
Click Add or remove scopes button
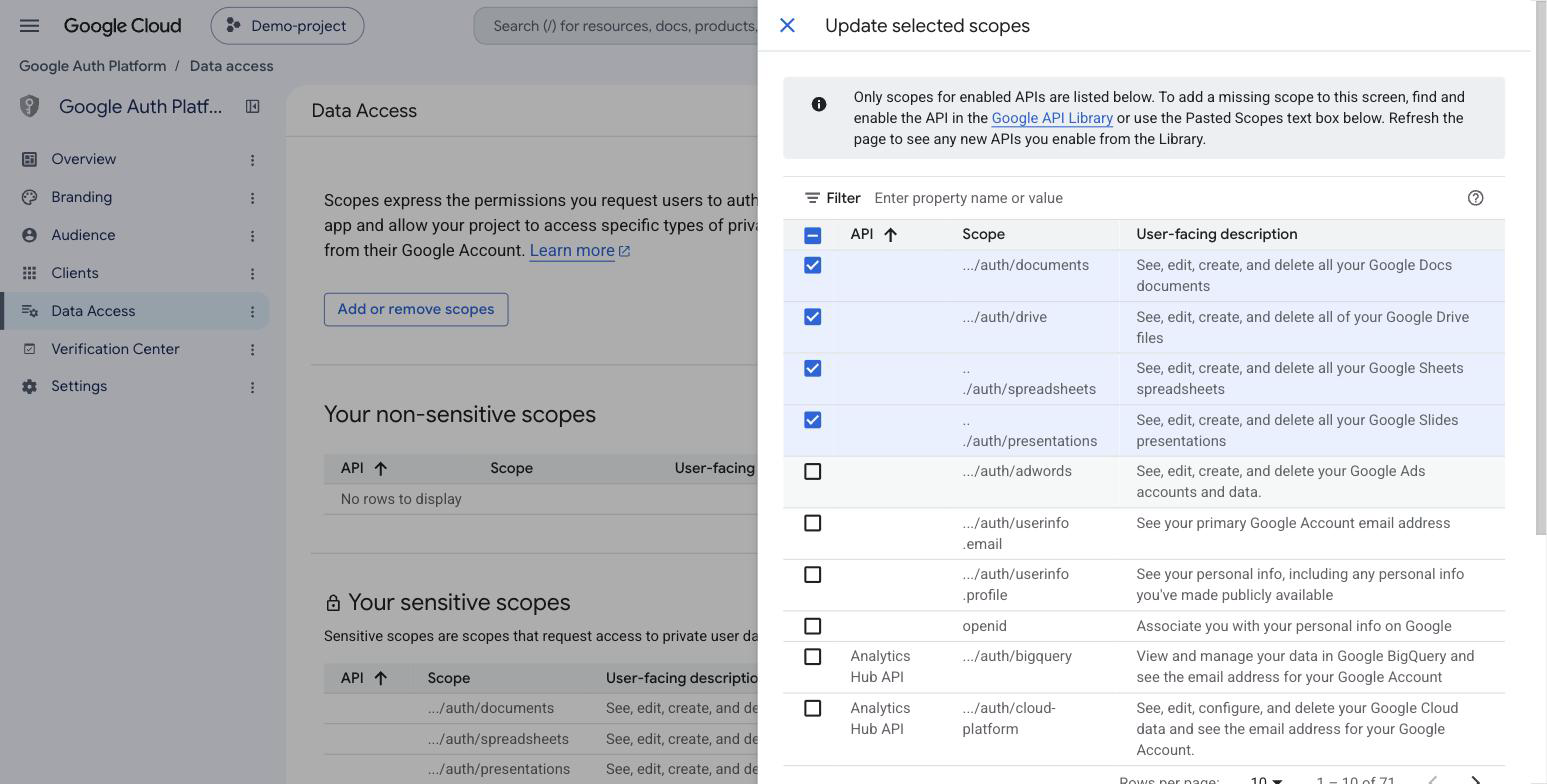pyautogui.click(x=416, y=309)
